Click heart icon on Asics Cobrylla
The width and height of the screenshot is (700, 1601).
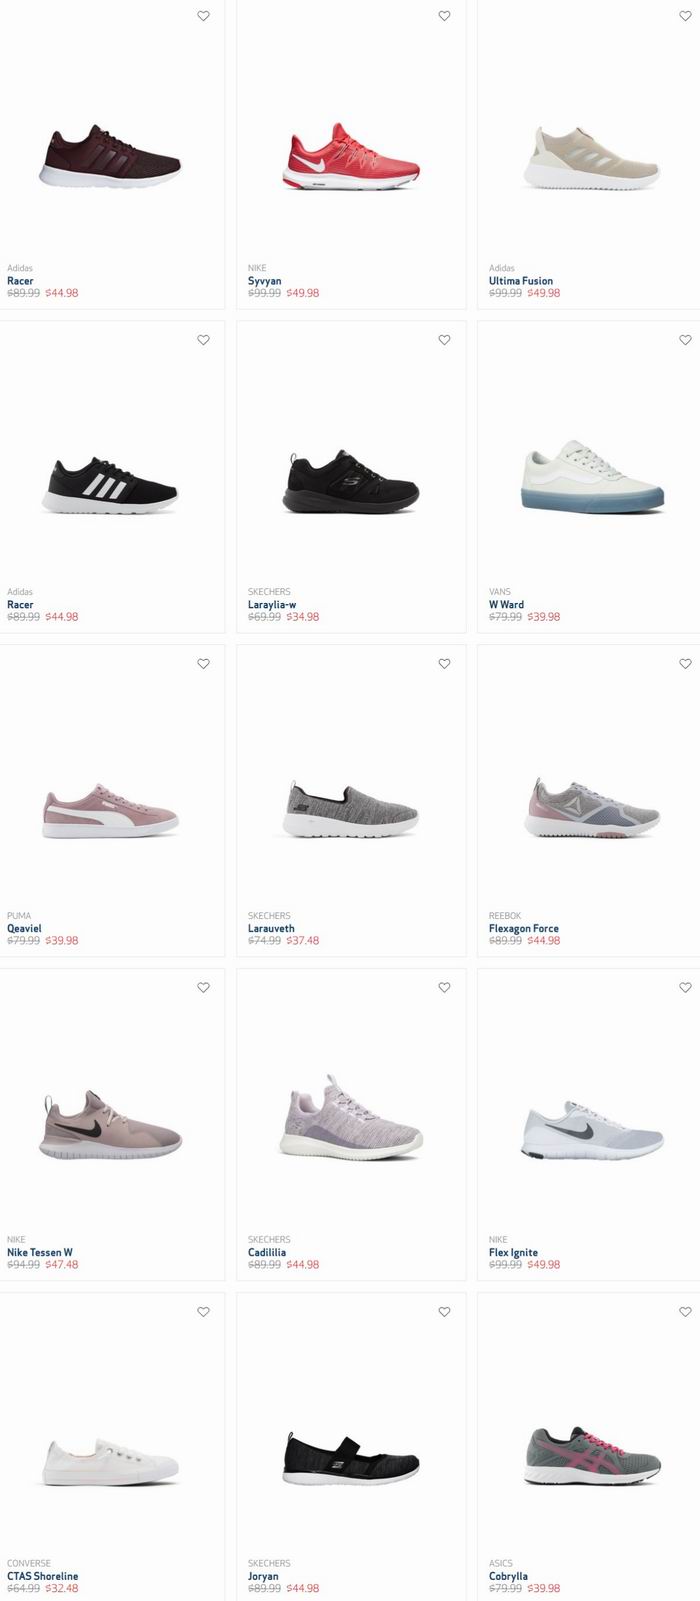(686, 1312)
